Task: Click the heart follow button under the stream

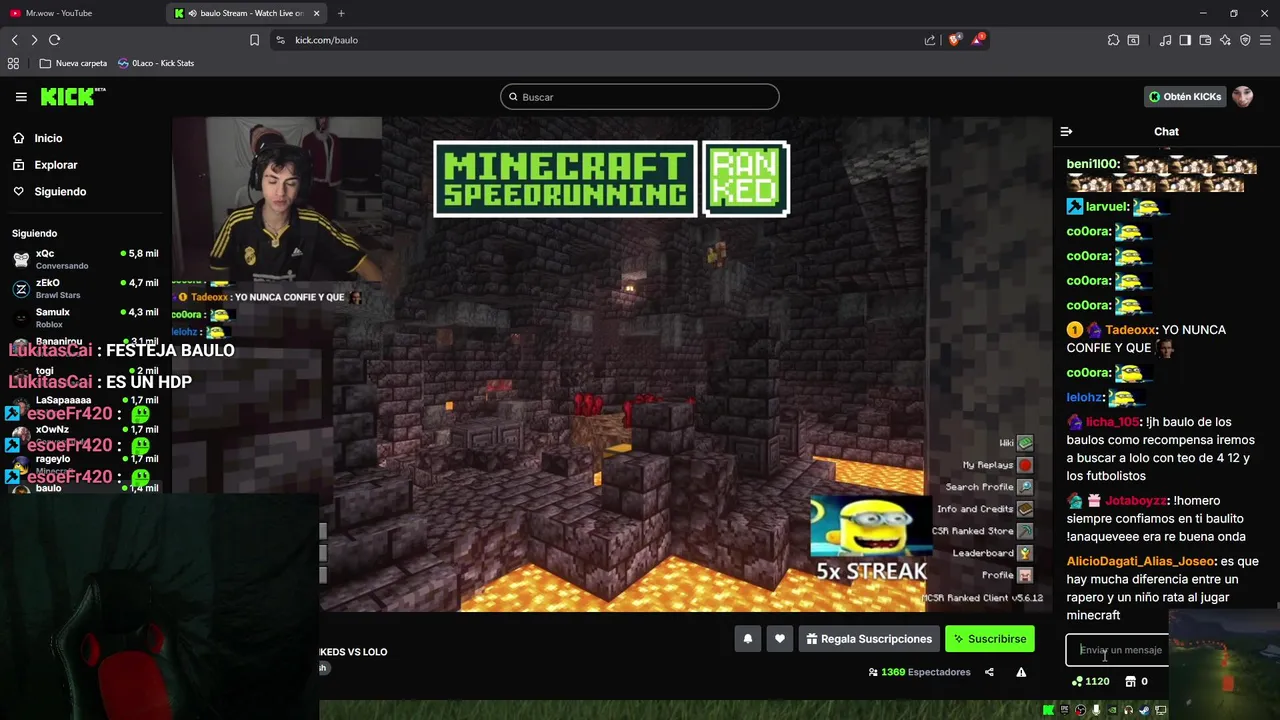Action: tap(780, 639)
